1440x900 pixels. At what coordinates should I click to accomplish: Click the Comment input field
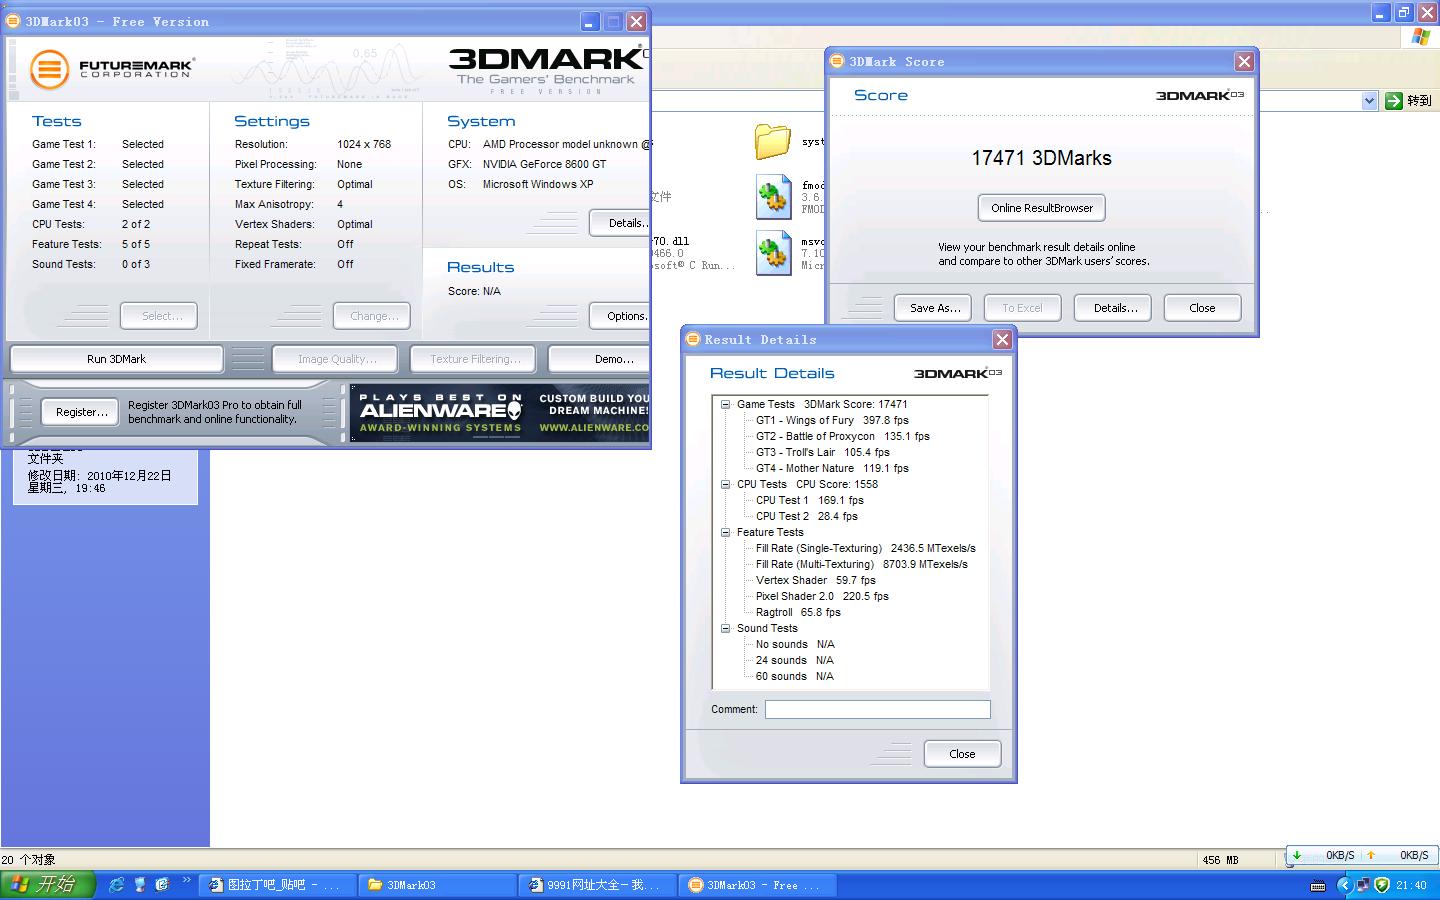coord(877,709)
